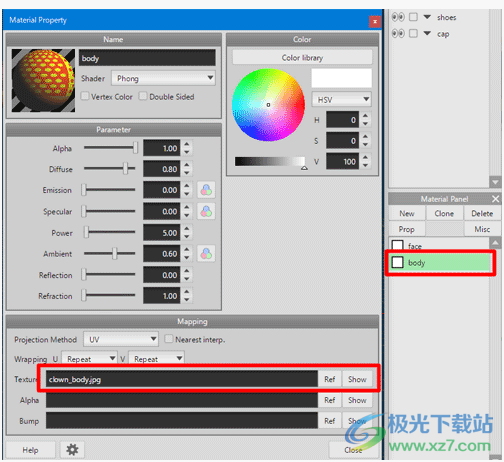Collapse the shoes object tree arrow
Screen dimensions: 504x462
[x=427, y=17]
